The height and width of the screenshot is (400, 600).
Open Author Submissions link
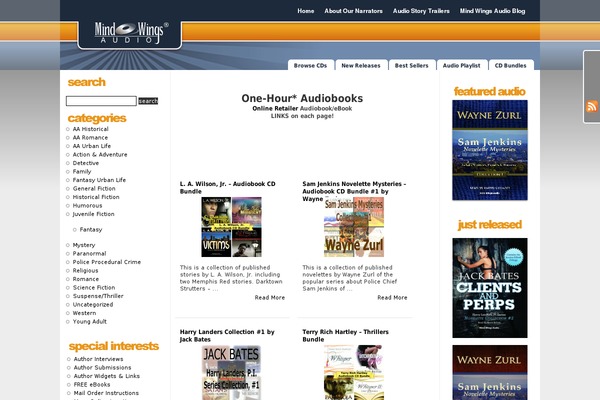[102, 367]
